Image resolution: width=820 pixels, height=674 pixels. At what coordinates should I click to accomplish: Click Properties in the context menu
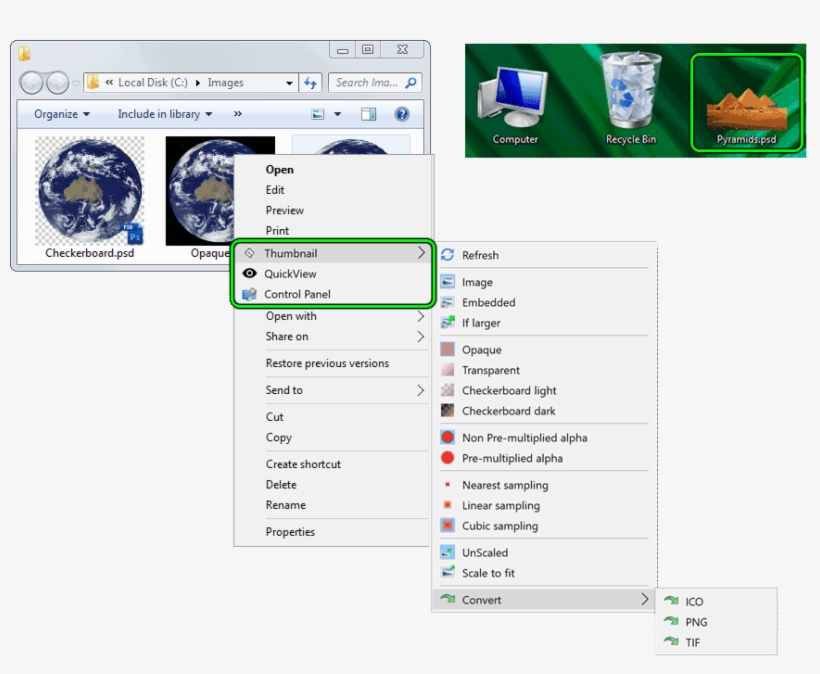tap(290, 532)
